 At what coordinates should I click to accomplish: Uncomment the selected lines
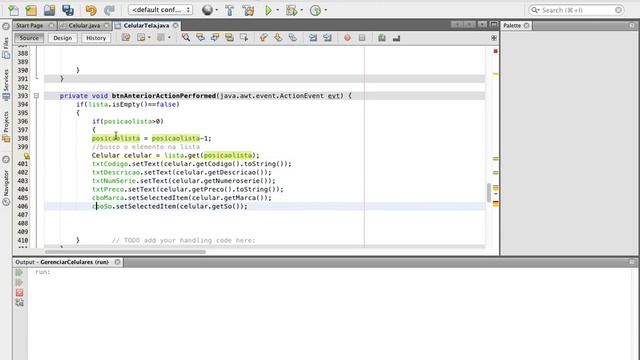click(396, 38)
